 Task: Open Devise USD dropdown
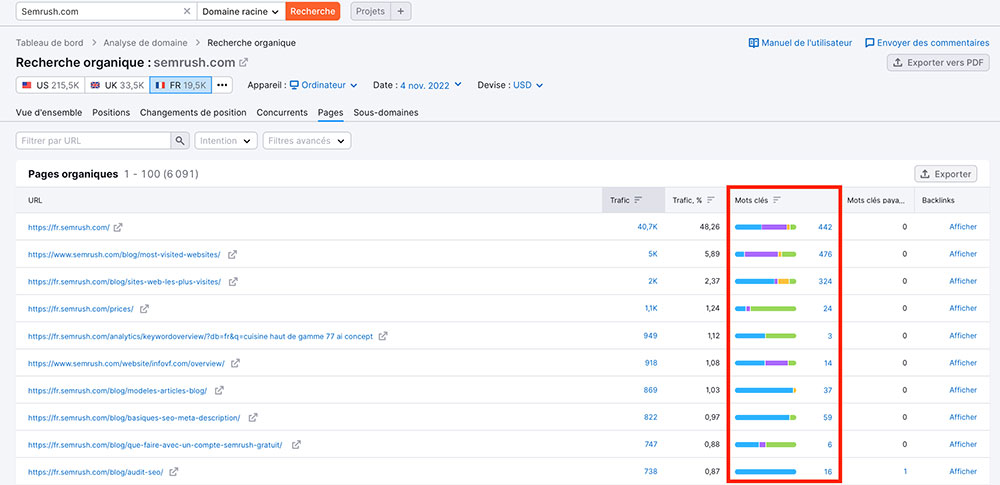[528, 85]
